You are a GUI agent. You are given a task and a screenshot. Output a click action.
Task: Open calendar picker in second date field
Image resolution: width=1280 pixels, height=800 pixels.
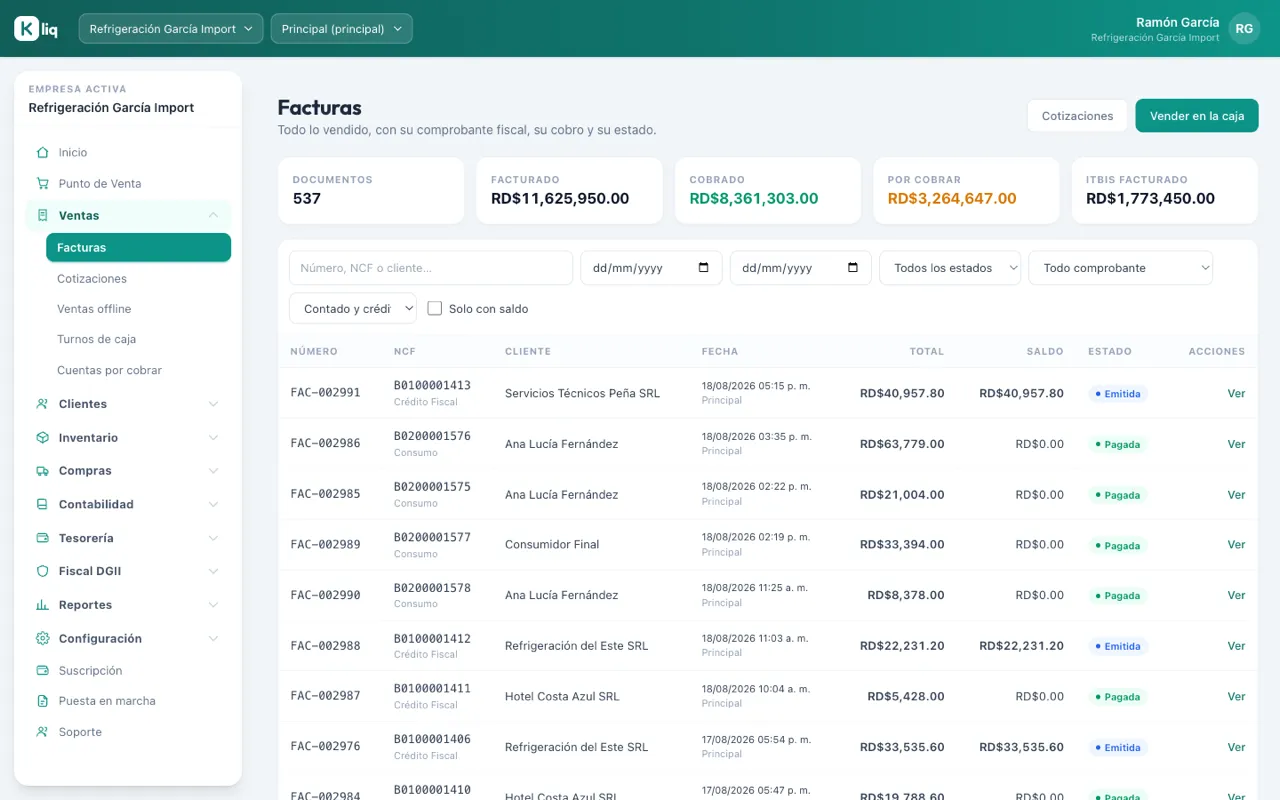pos(853,268)
